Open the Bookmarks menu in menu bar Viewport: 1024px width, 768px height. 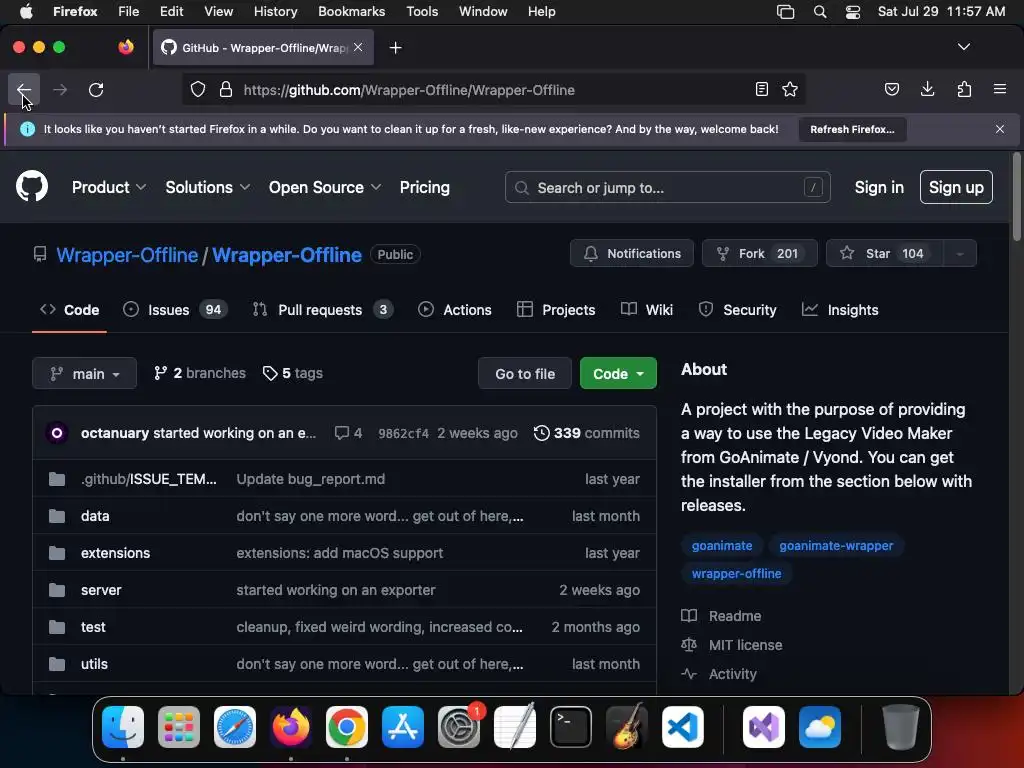tap(351, 12)
